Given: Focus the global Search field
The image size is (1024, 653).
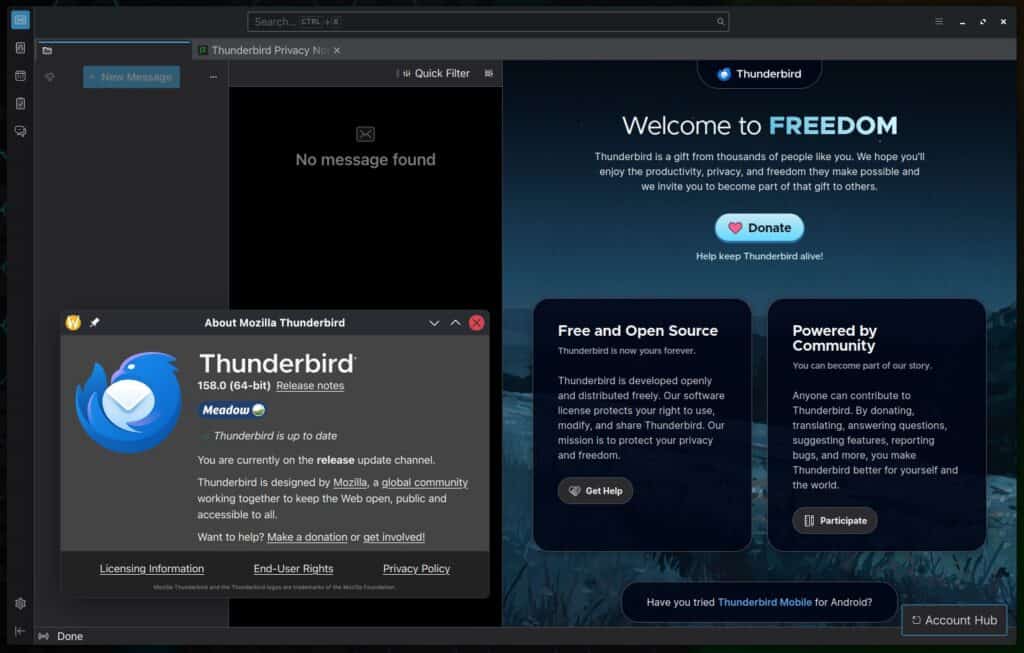Looking at the screenshot, I should tap(488, 22).
